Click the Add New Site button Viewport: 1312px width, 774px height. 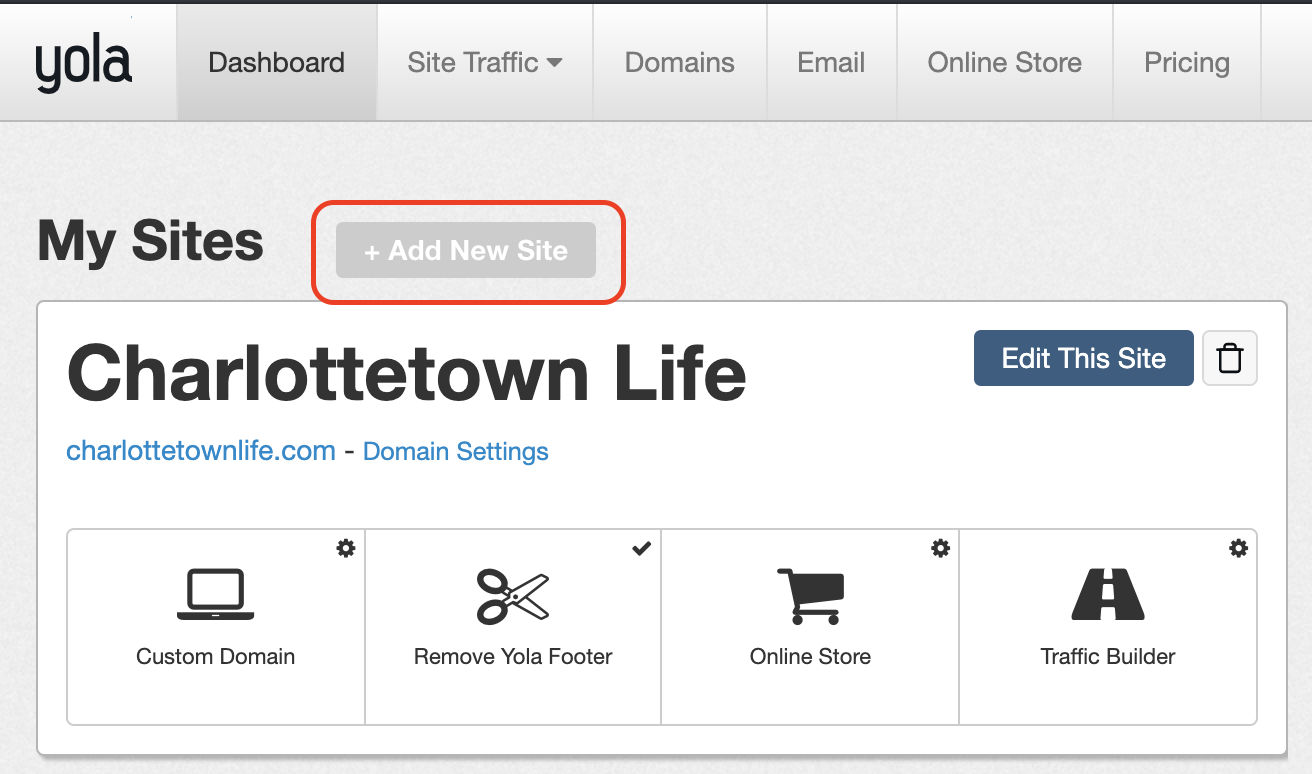tap(466, 250)
